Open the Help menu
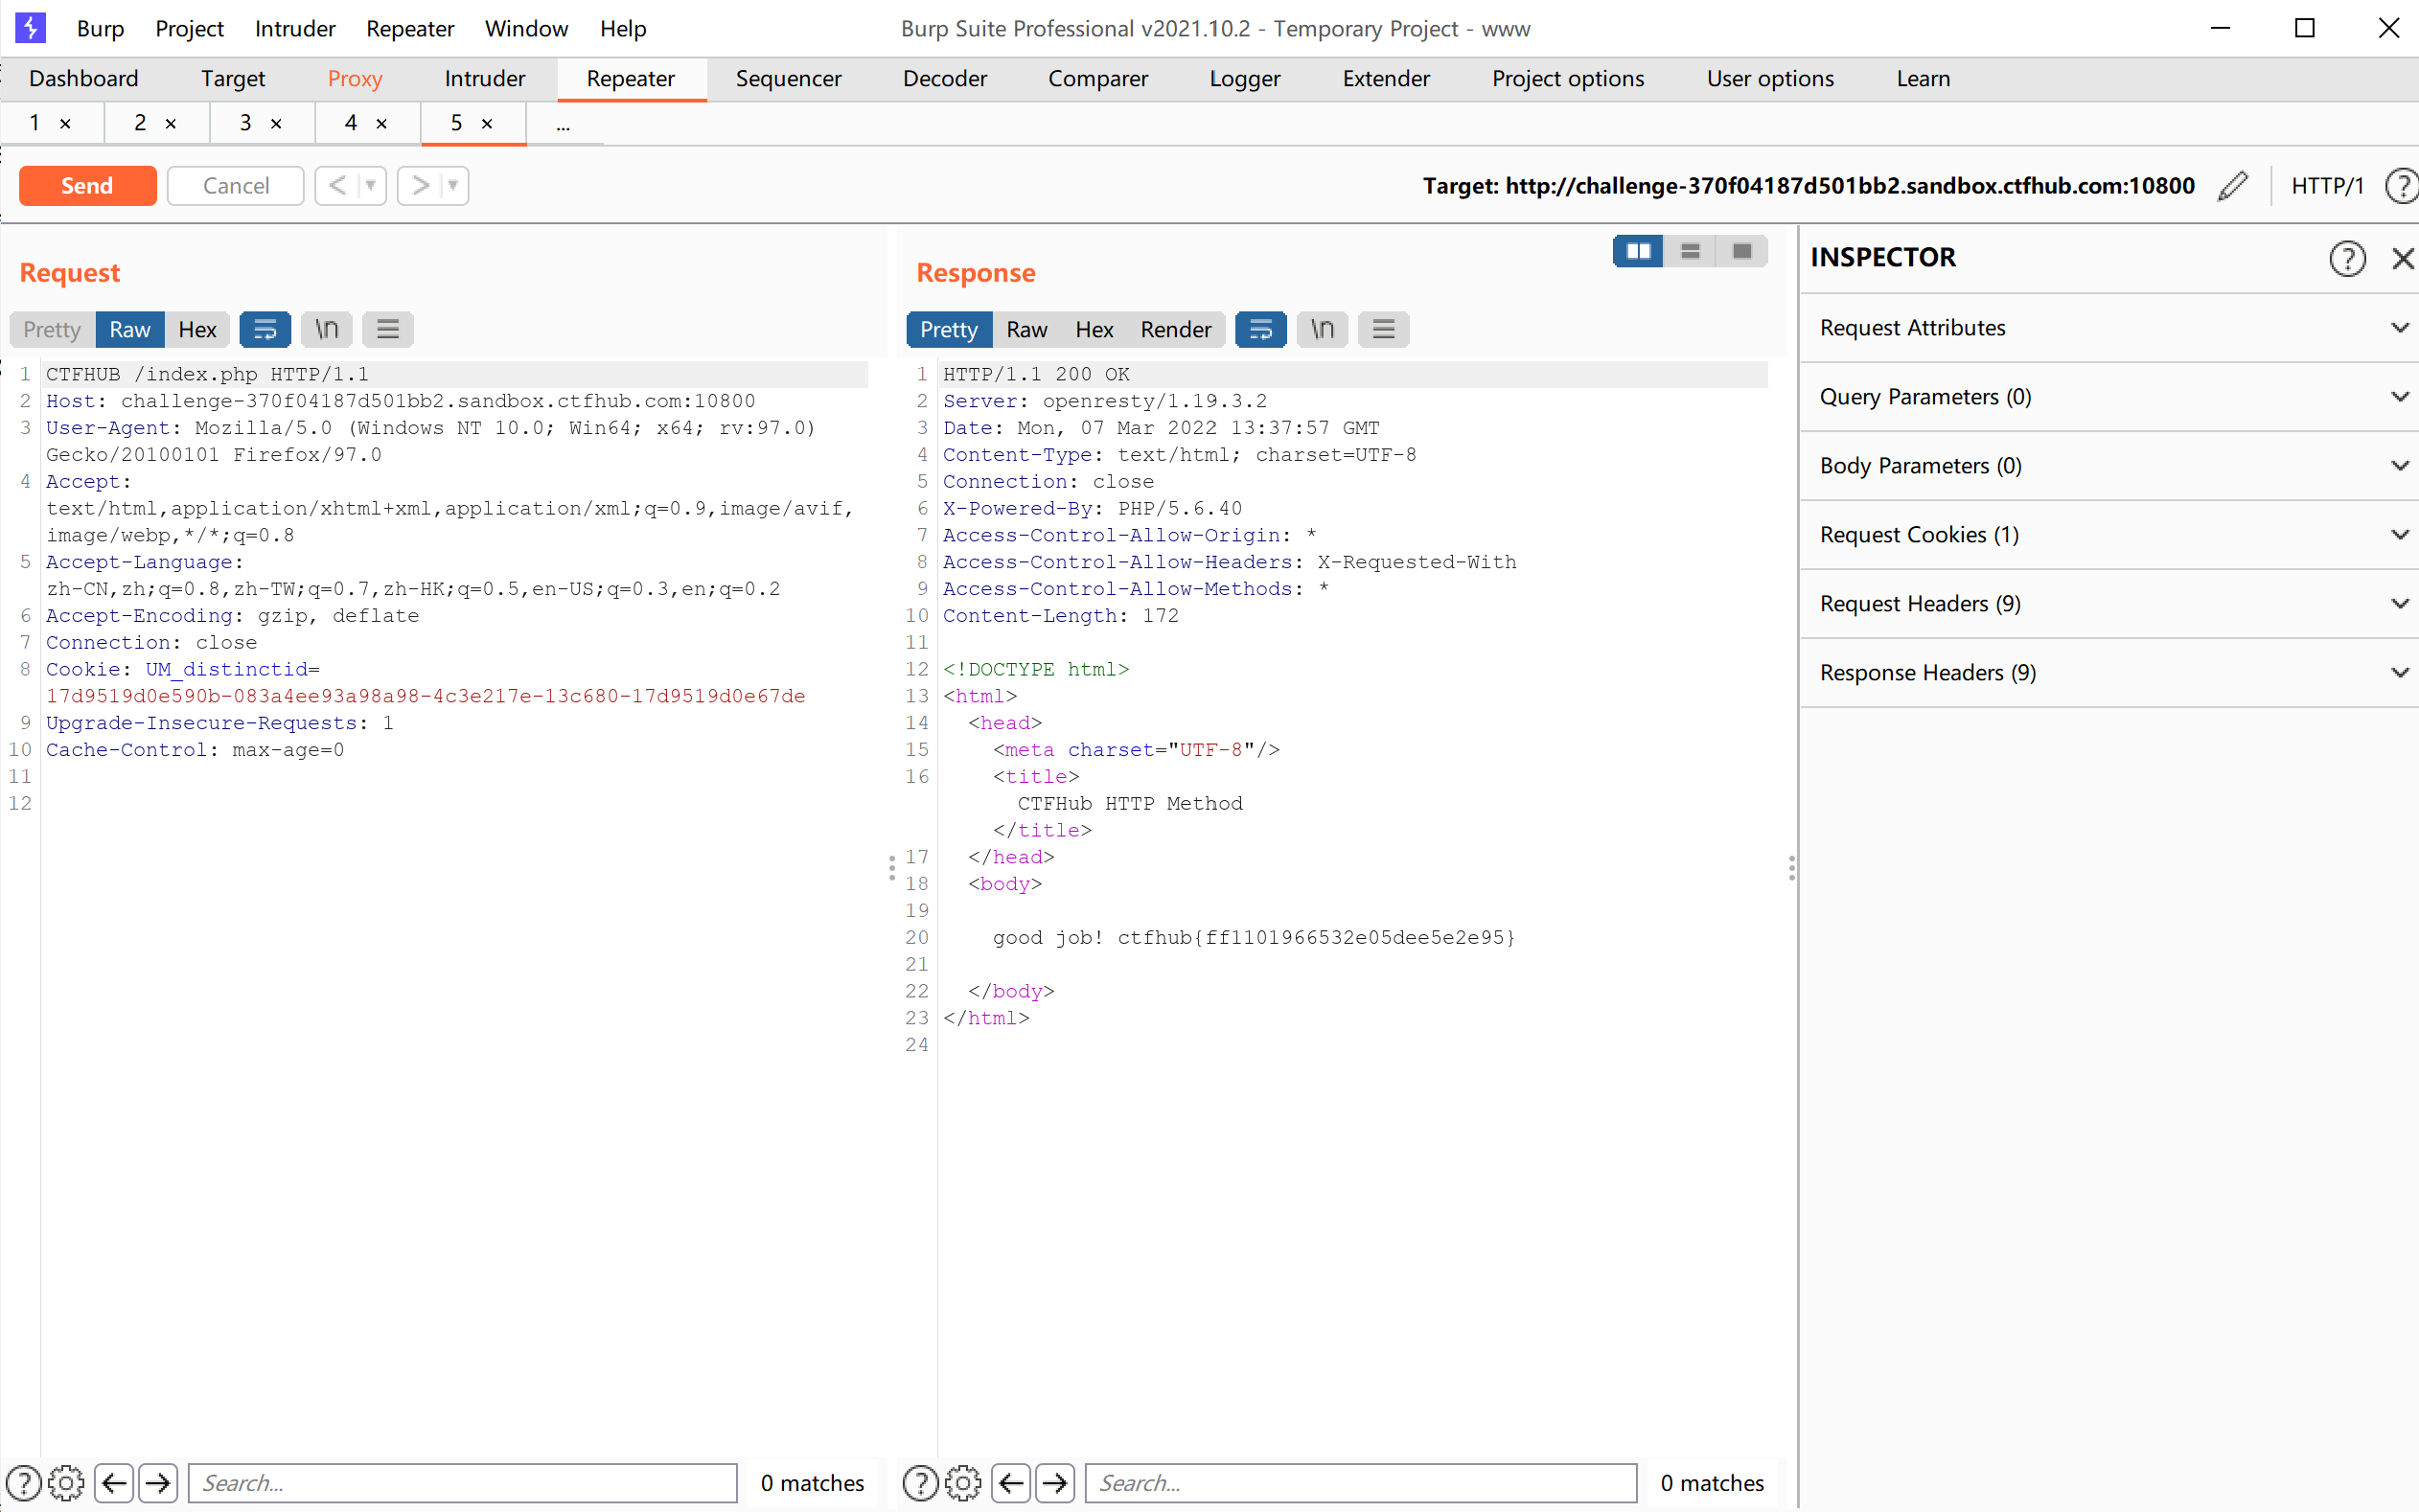 (x=623, y=28)
